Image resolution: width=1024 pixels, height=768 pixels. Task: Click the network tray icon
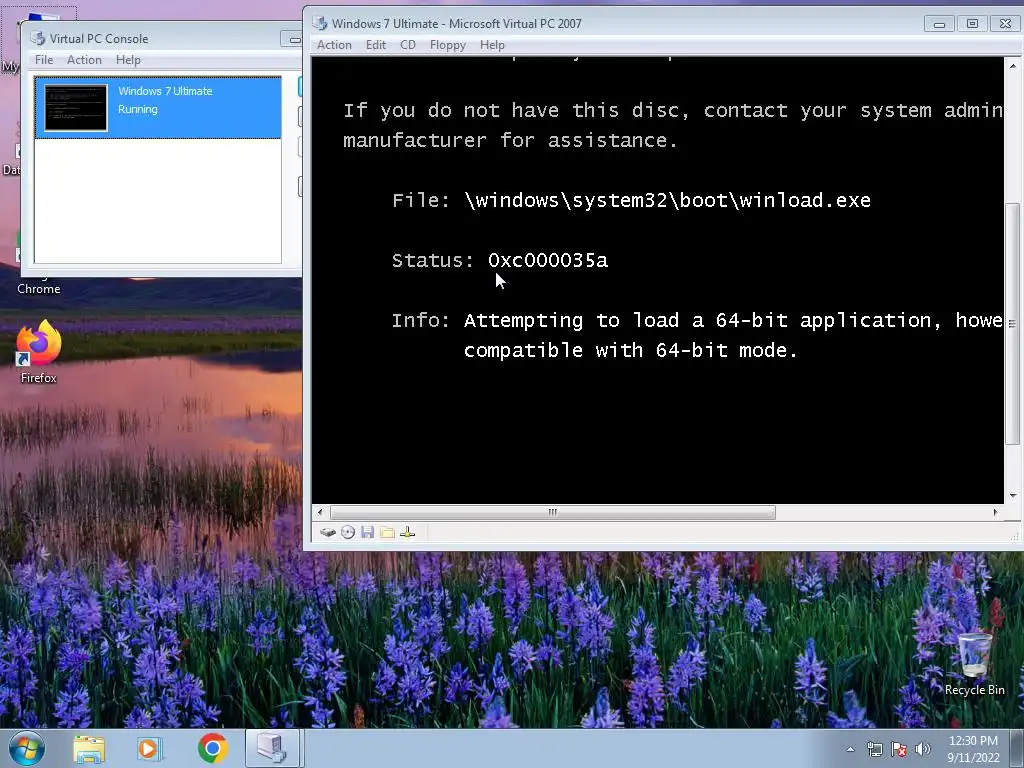(874, 749)
